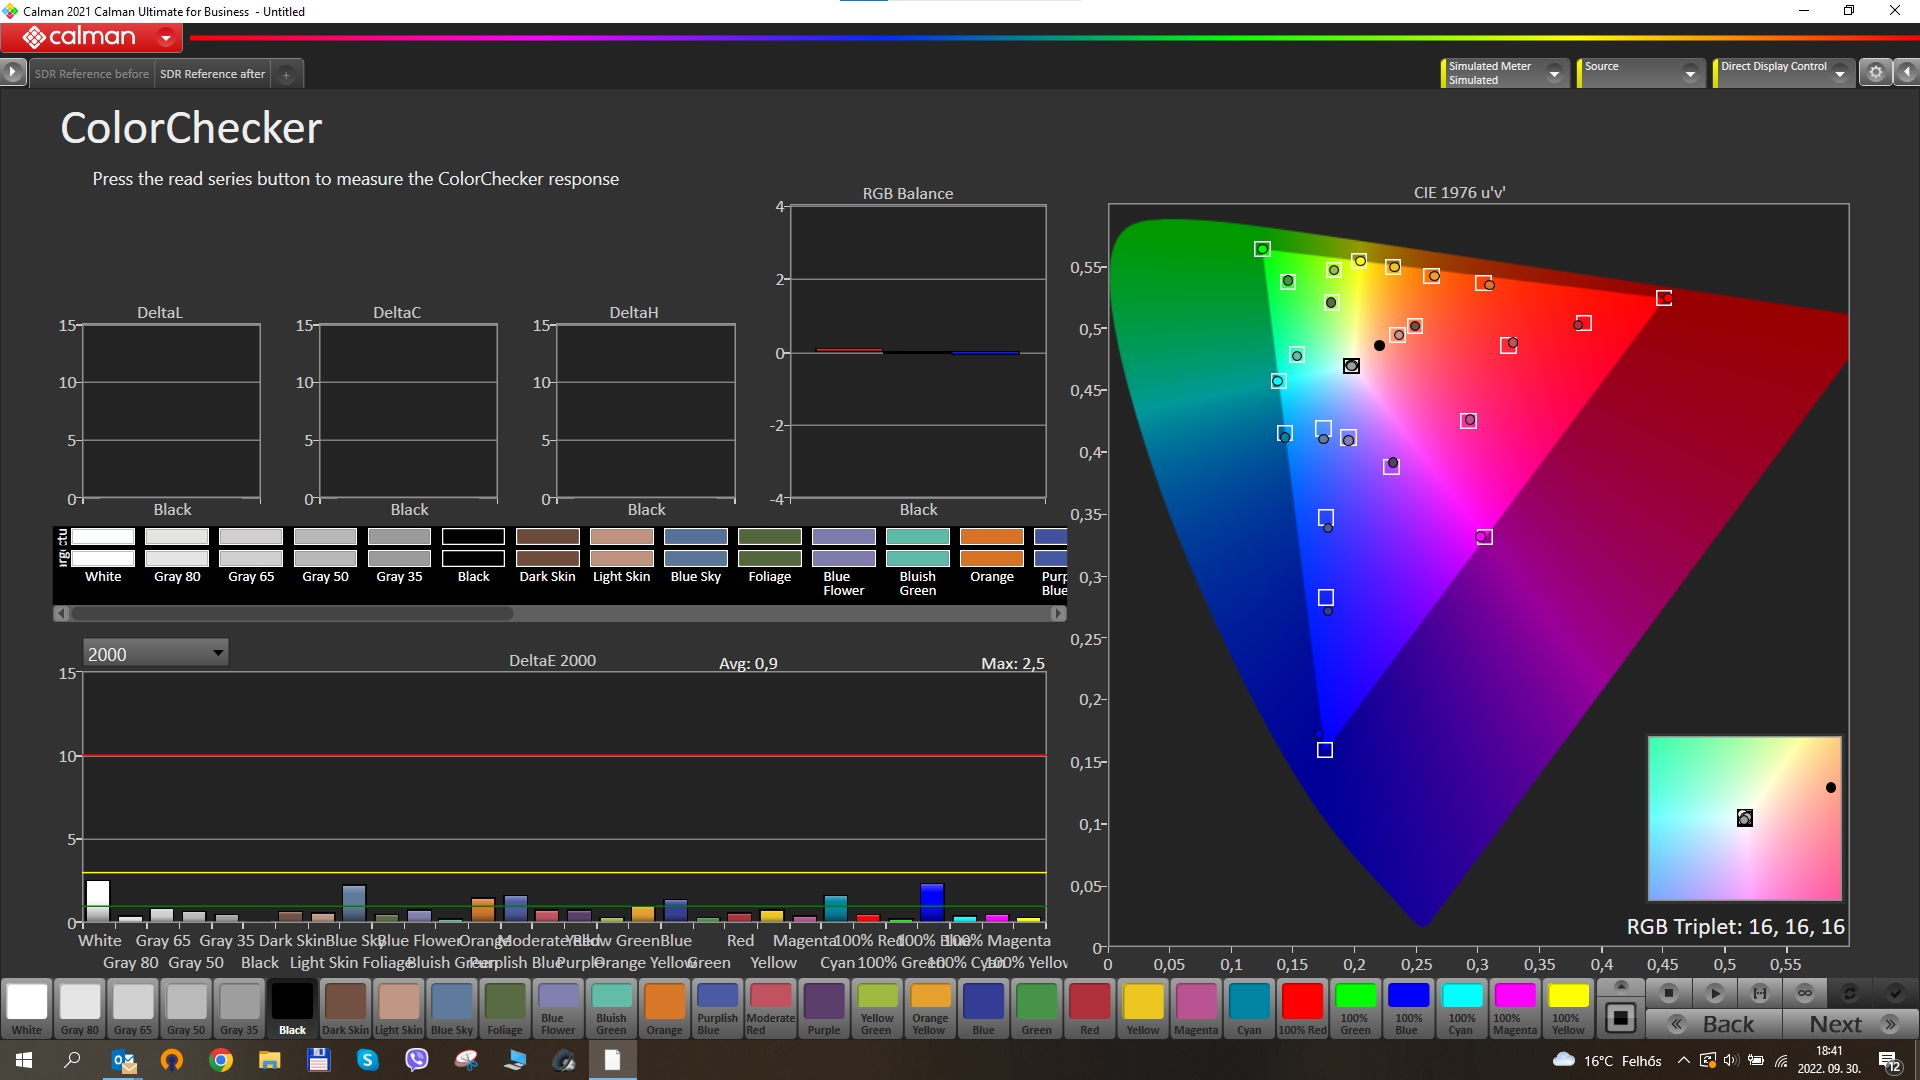Click the collapse right panel arrow icon
The image size is (1920, 1080).
point(1907,72)
